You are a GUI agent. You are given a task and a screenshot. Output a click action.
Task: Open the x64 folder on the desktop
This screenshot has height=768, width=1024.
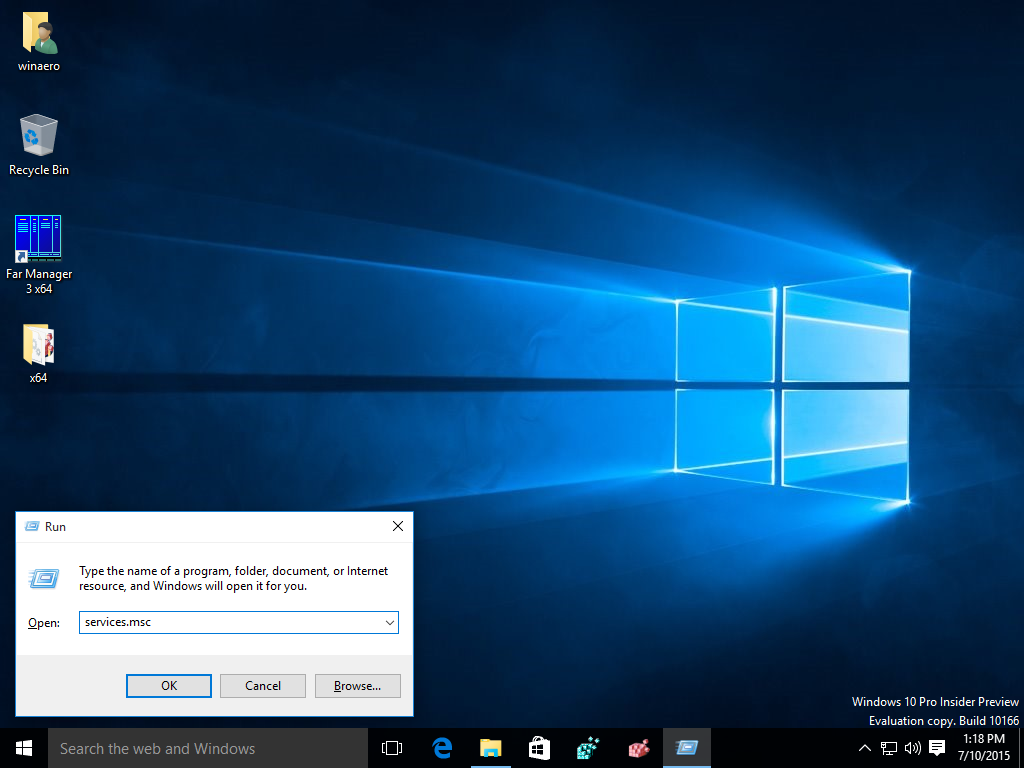(x=38, y=345)
